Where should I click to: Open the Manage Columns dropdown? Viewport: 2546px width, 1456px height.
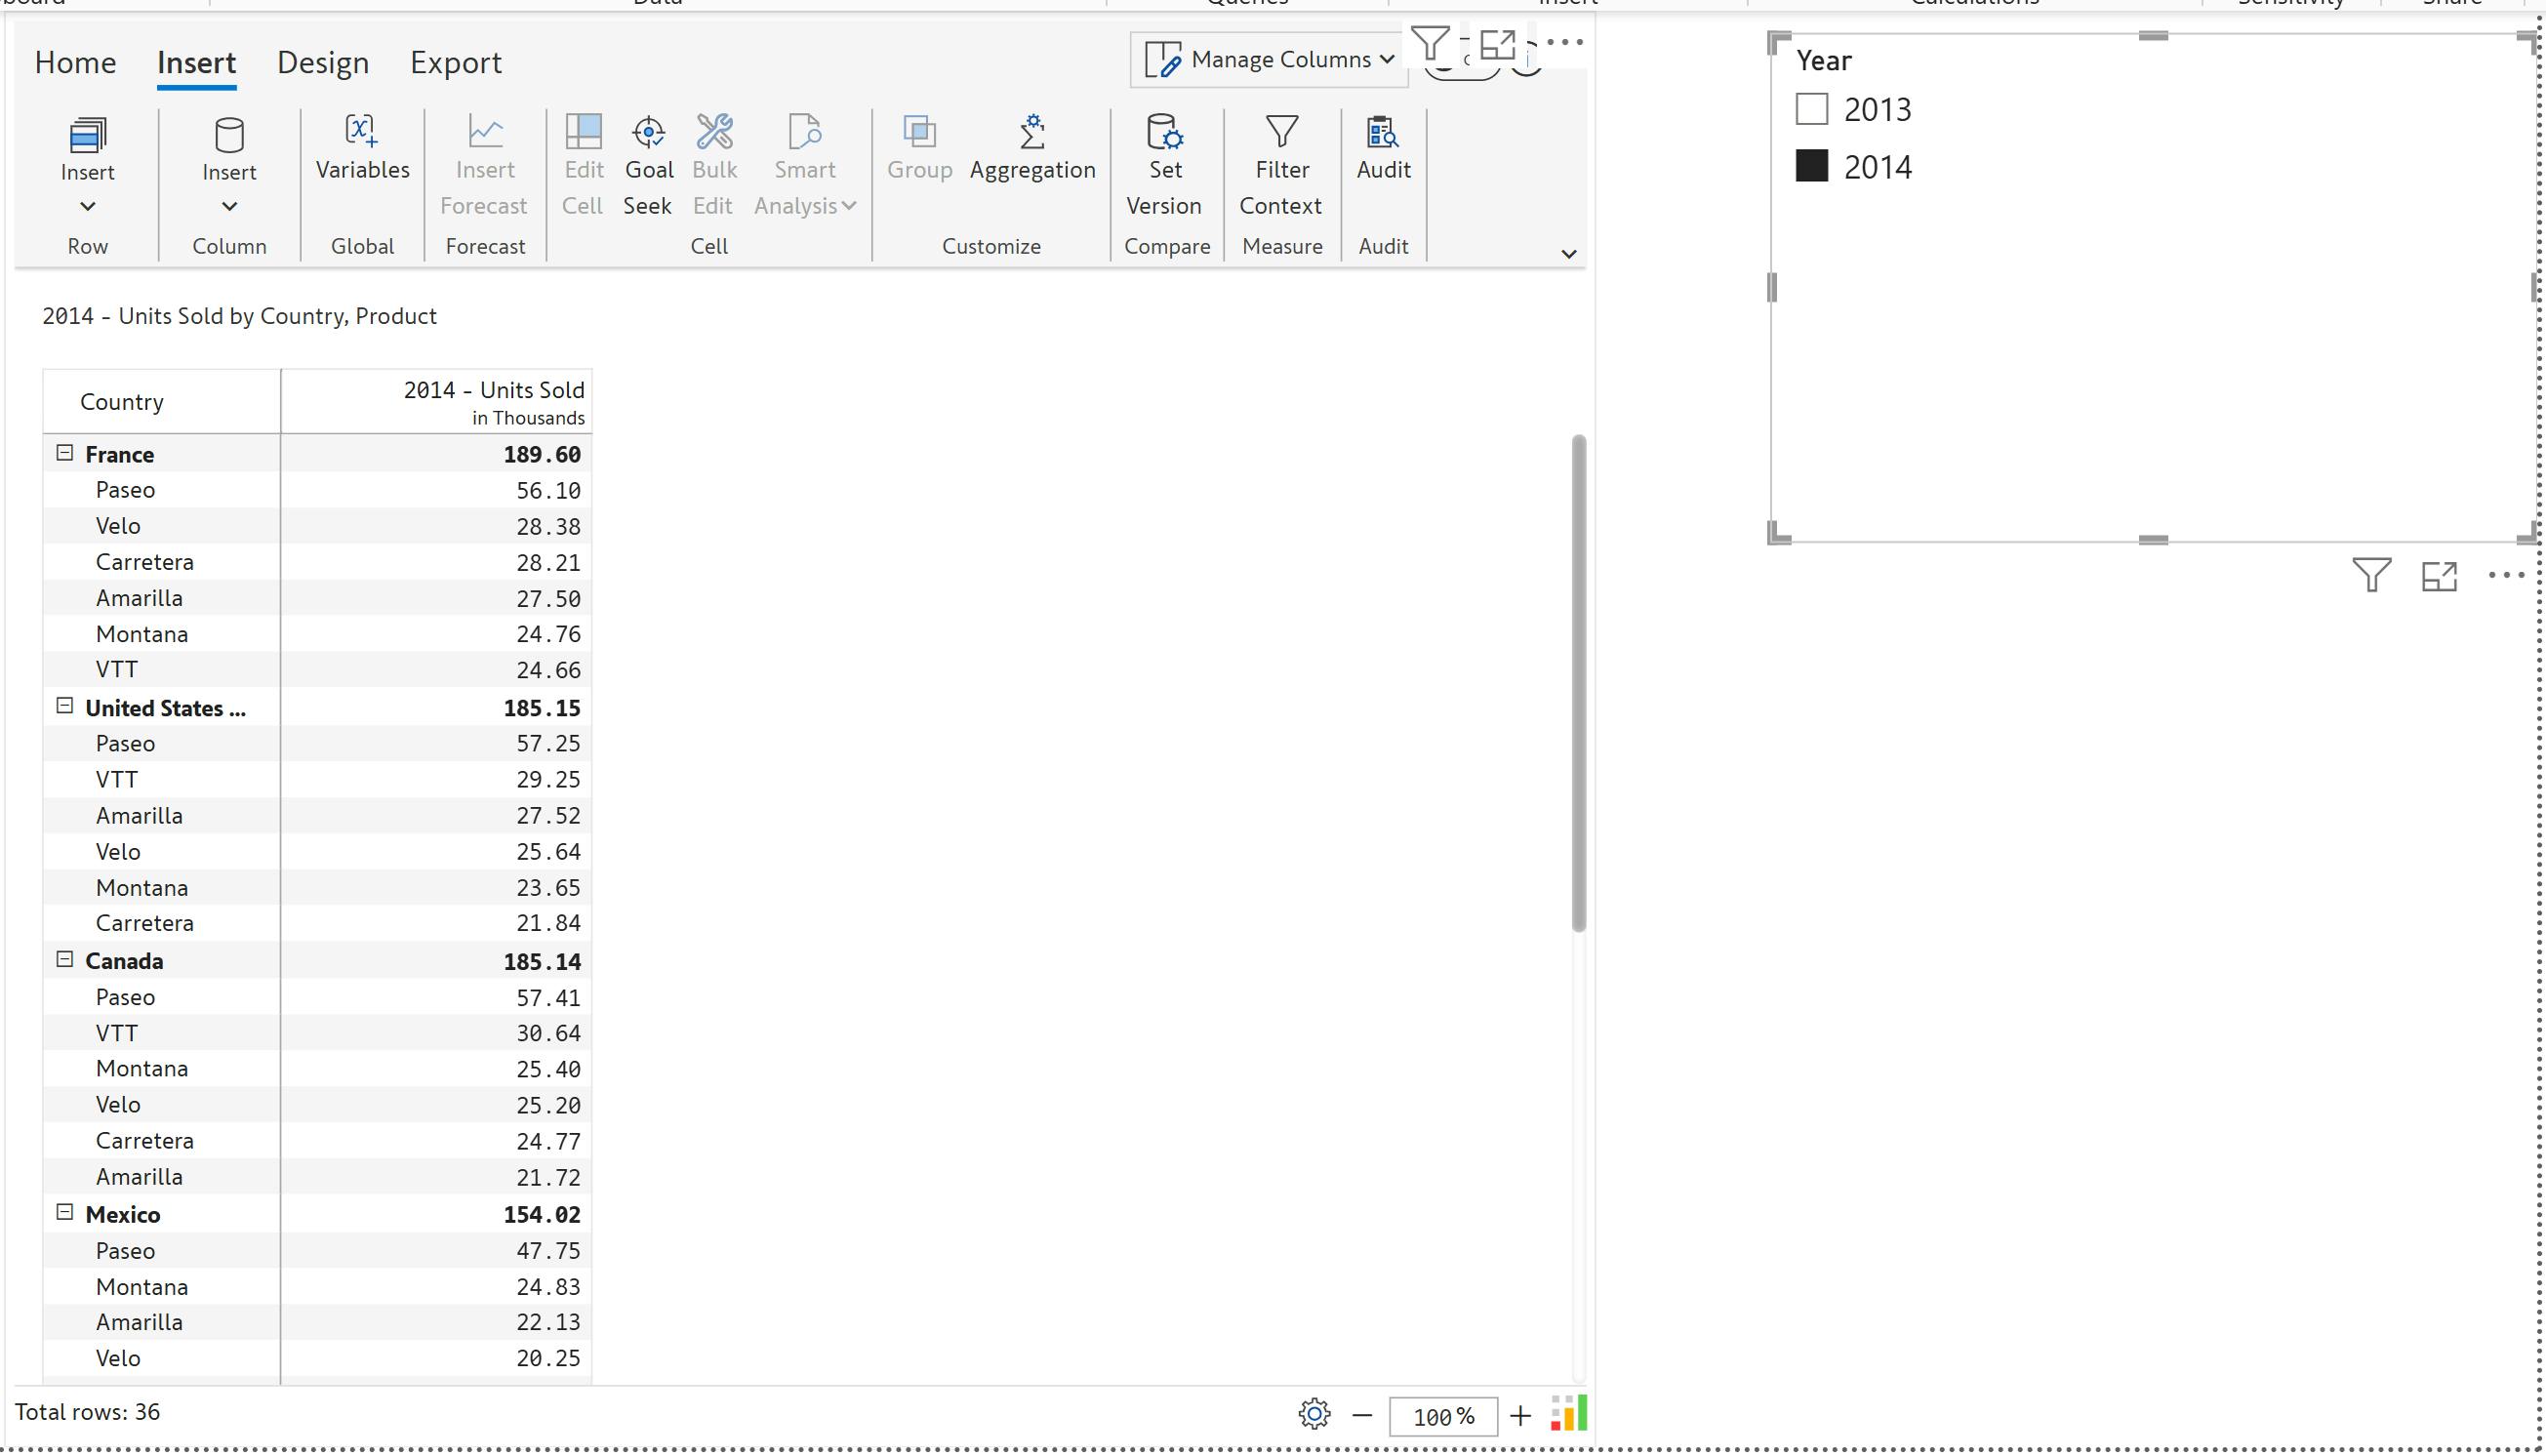(x=1269, y=60)
